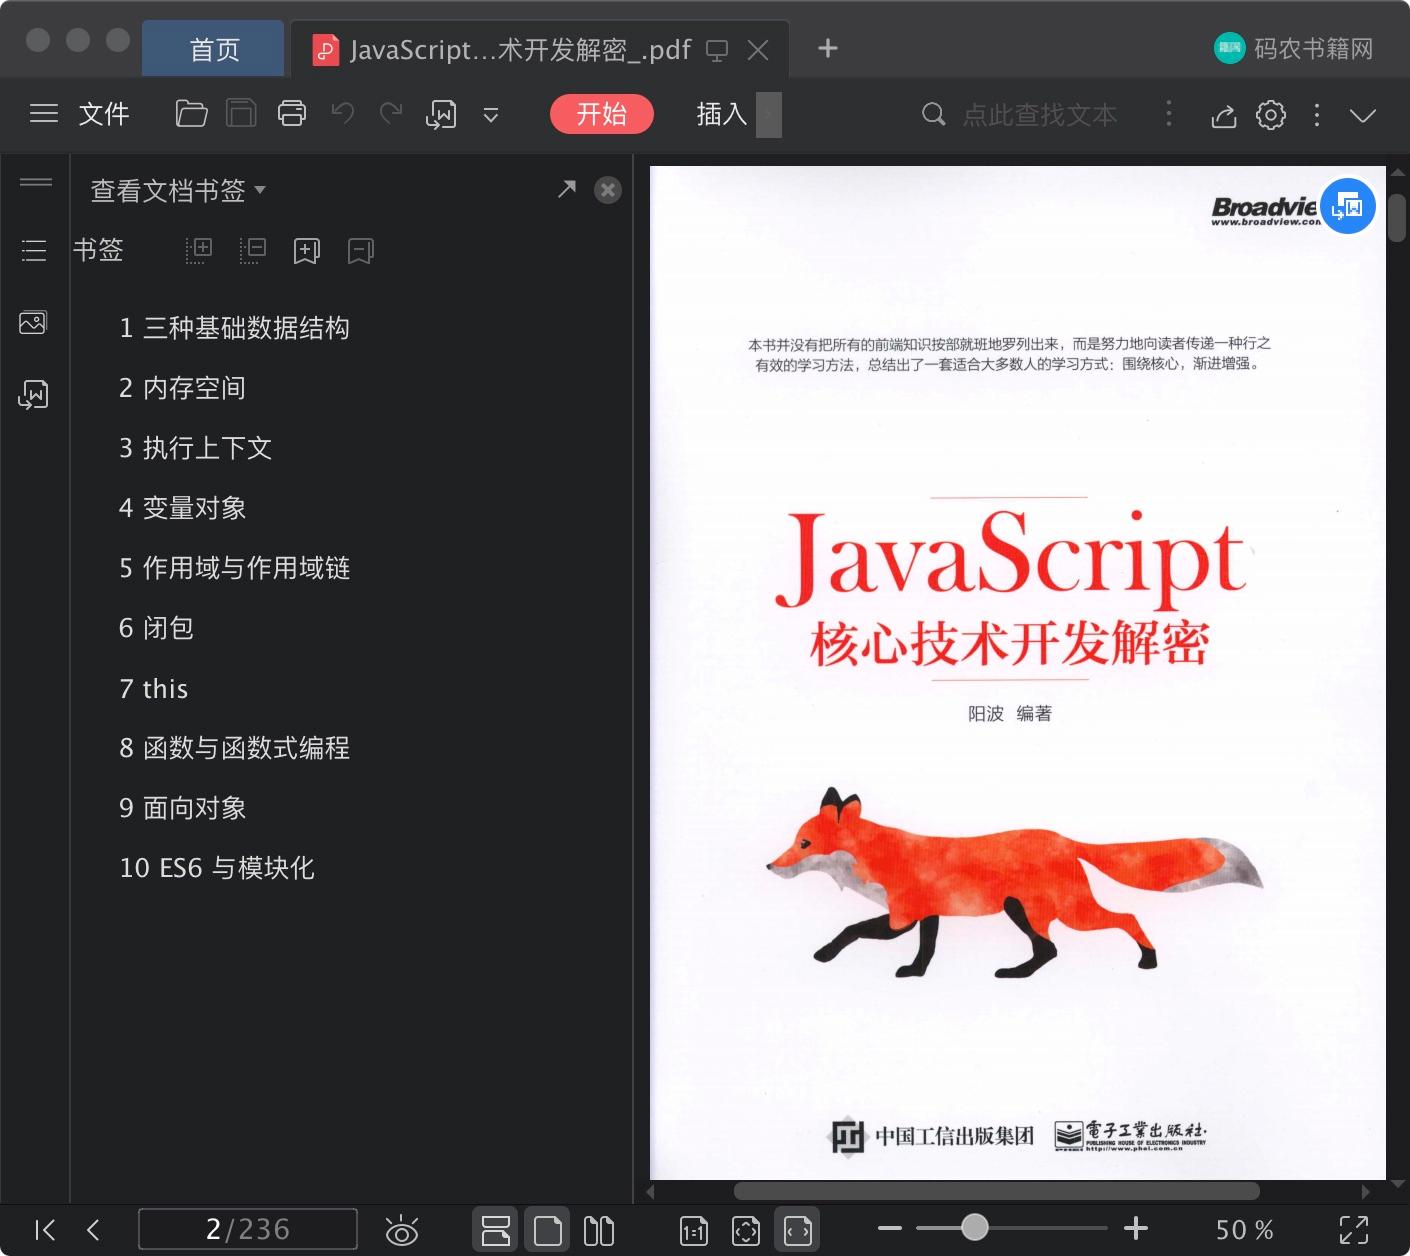Open quick access toolbar dropdown arrow

click(491, 115)
